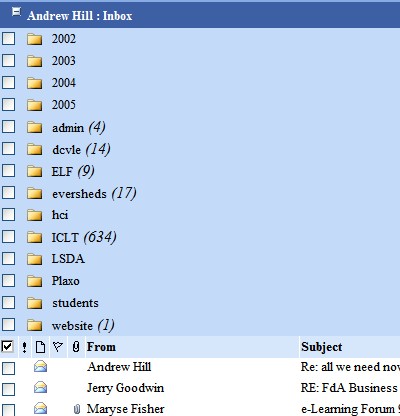This screenshot has width=400, height=416.
Task: Sort messages by the Subject column
Action: [x=322, y=347]
